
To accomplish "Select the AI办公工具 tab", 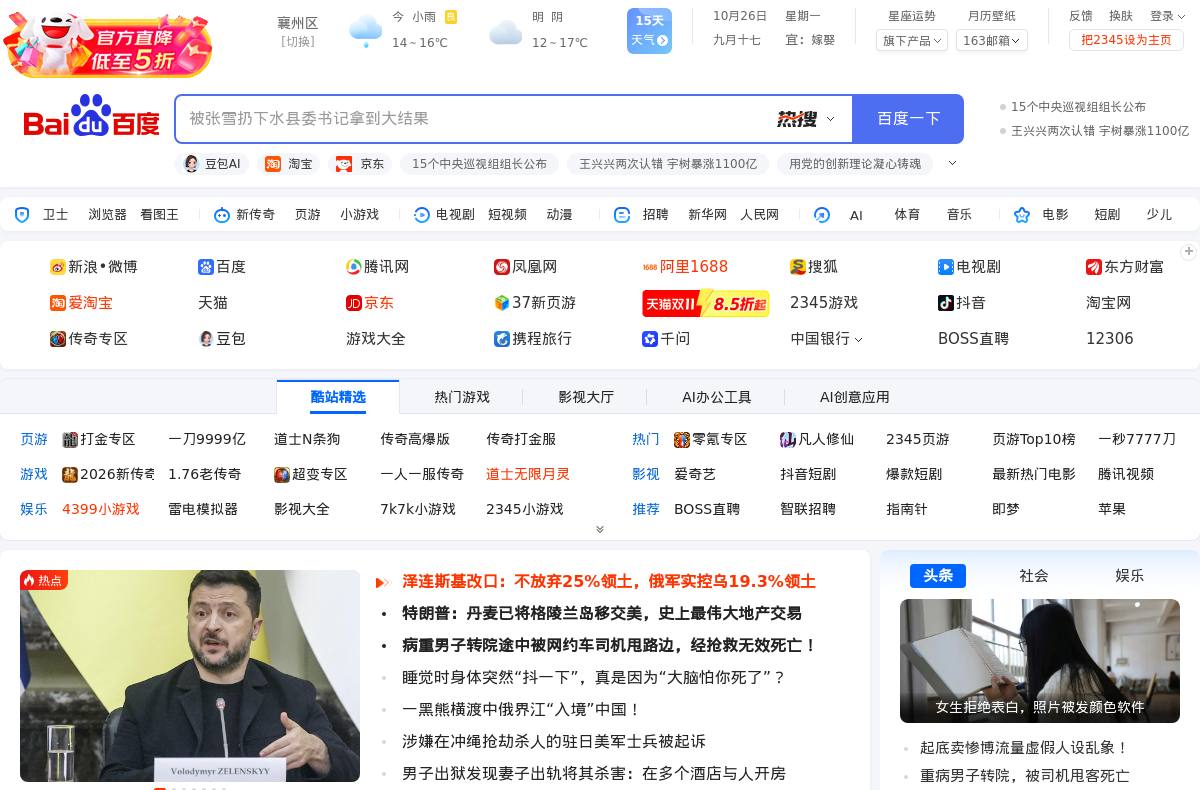I will coord(716,397).
